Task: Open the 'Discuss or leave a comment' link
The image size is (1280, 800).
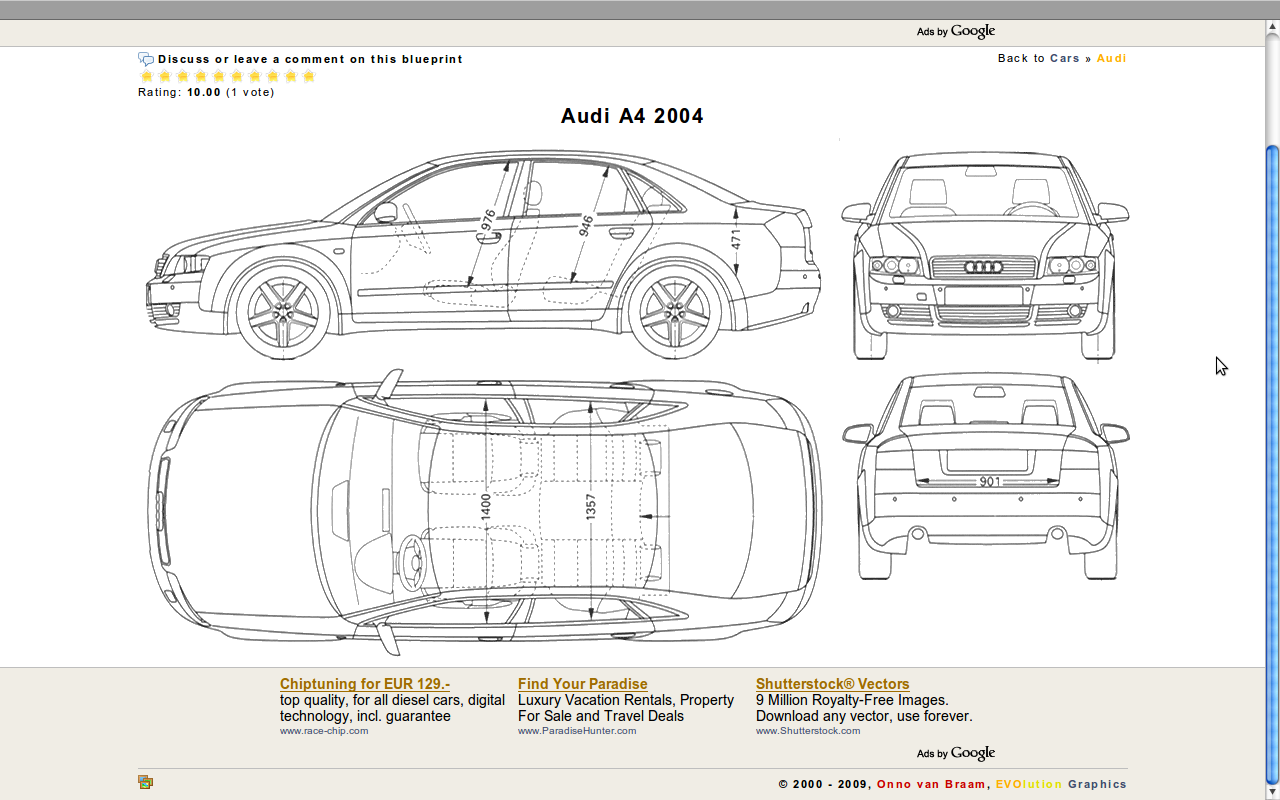Action: (310, 59)
